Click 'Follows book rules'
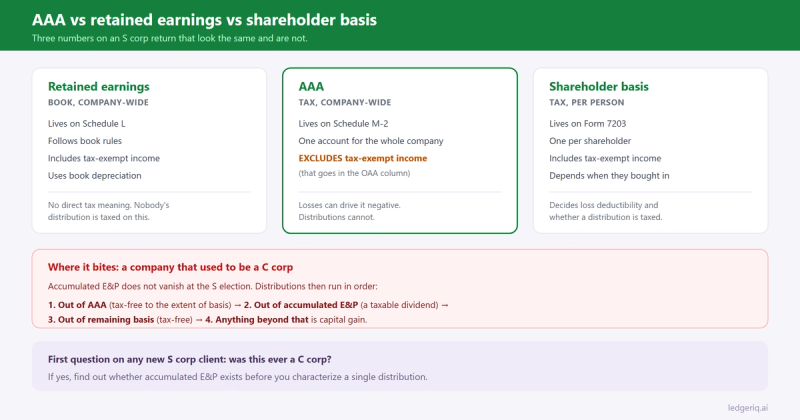The width and height of the screenshot is (800, 420). point(85,141)
